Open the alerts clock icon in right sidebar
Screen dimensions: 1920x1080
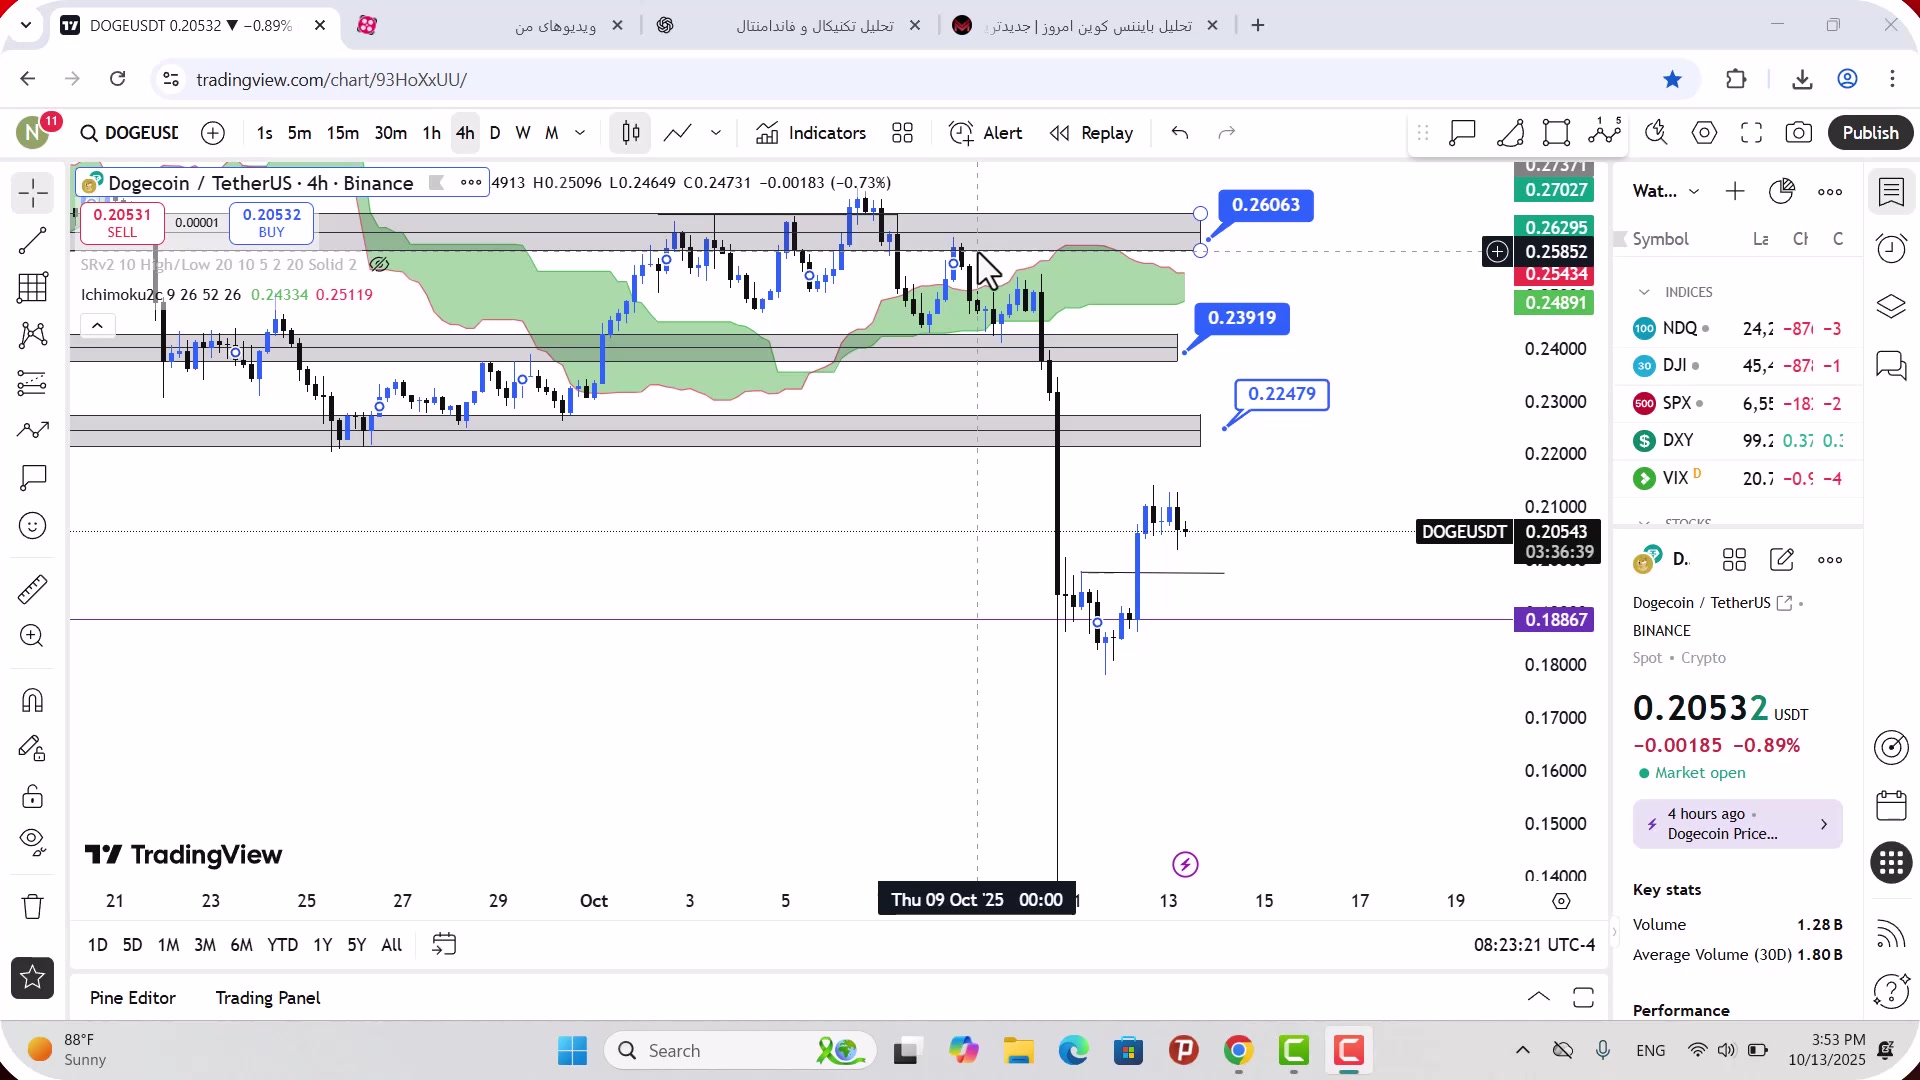1891,248
